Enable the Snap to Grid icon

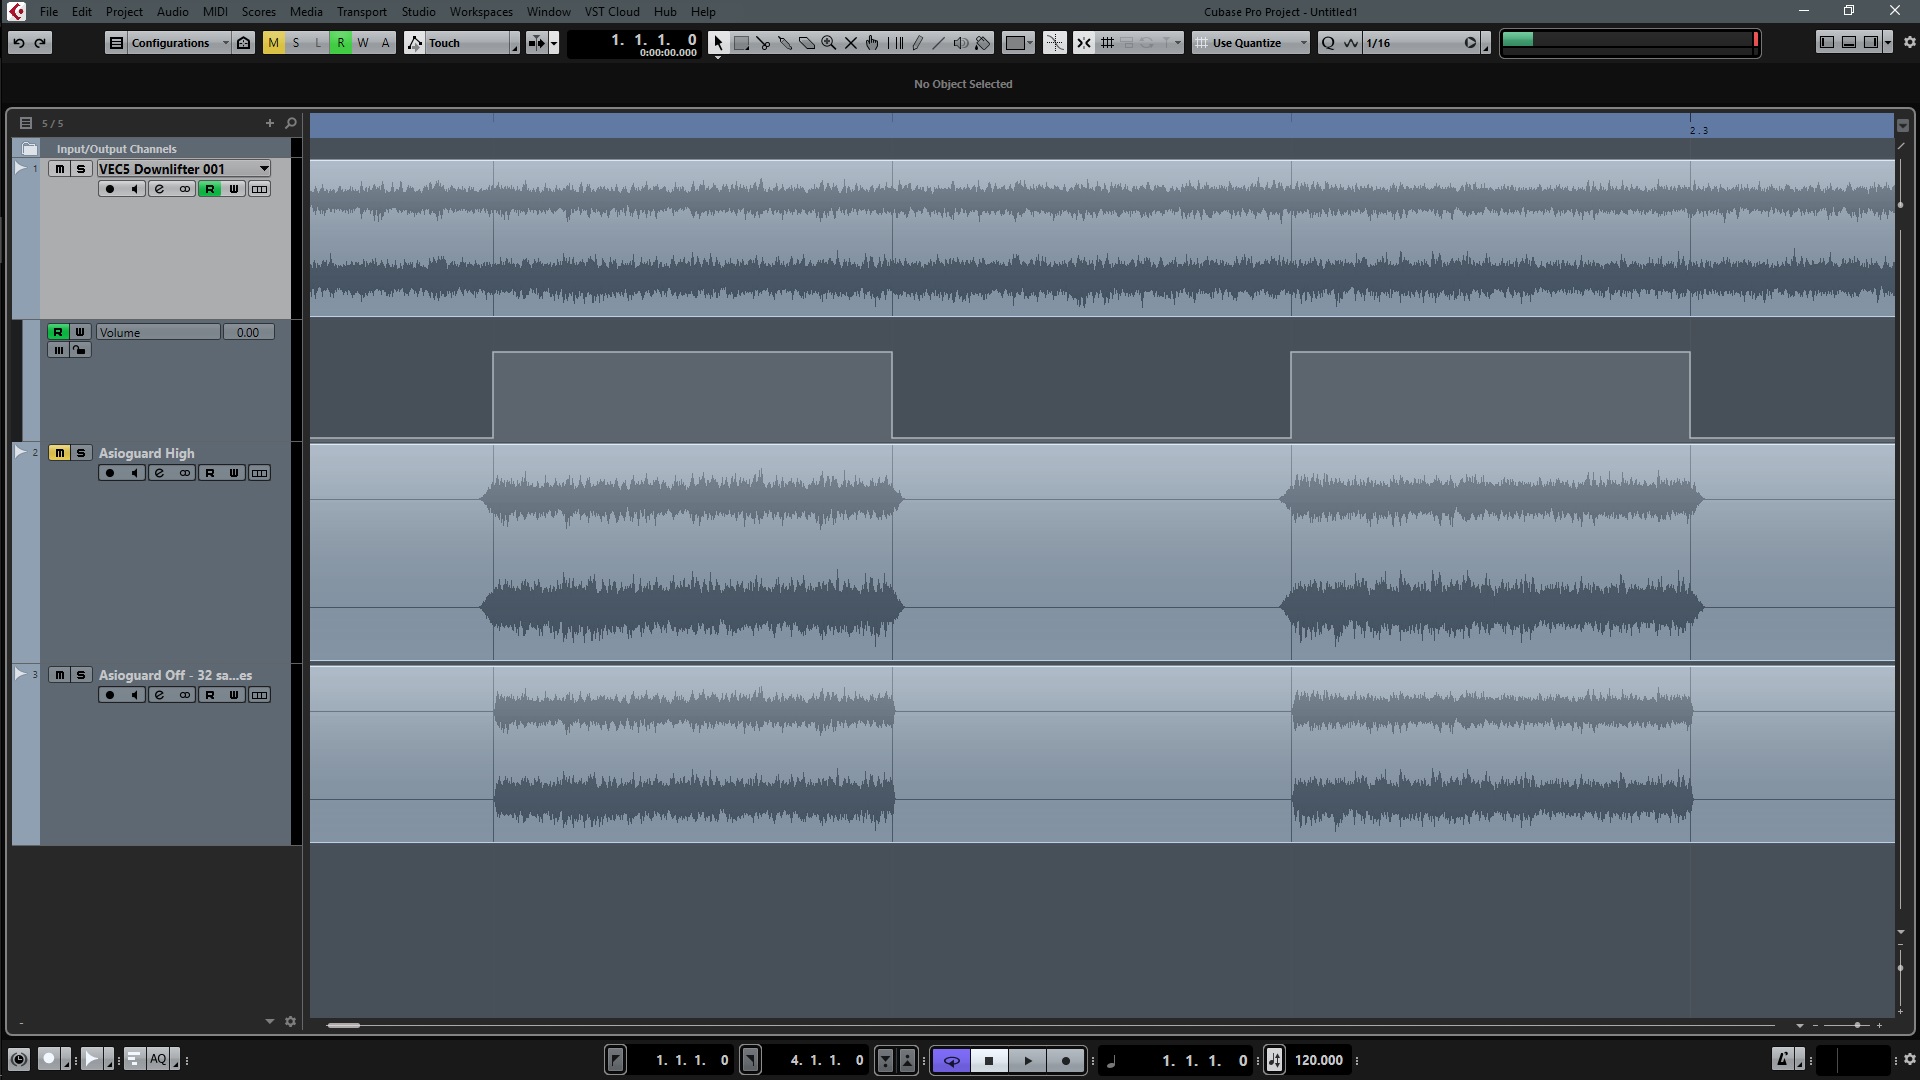1106,42
